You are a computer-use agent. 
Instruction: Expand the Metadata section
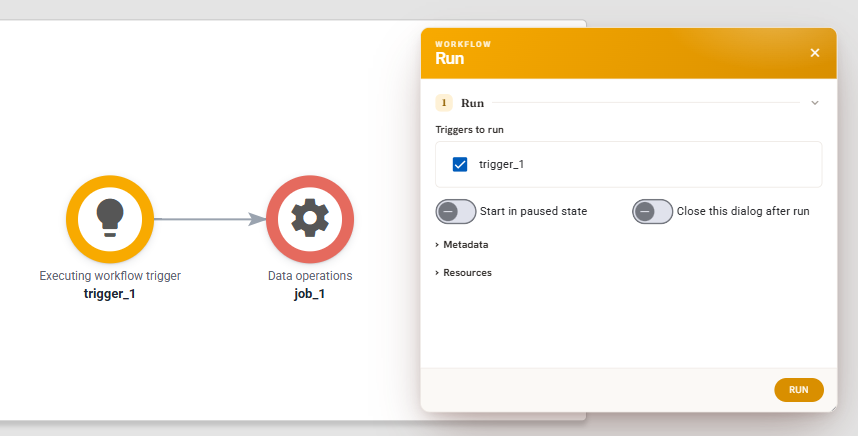(462, 245)
